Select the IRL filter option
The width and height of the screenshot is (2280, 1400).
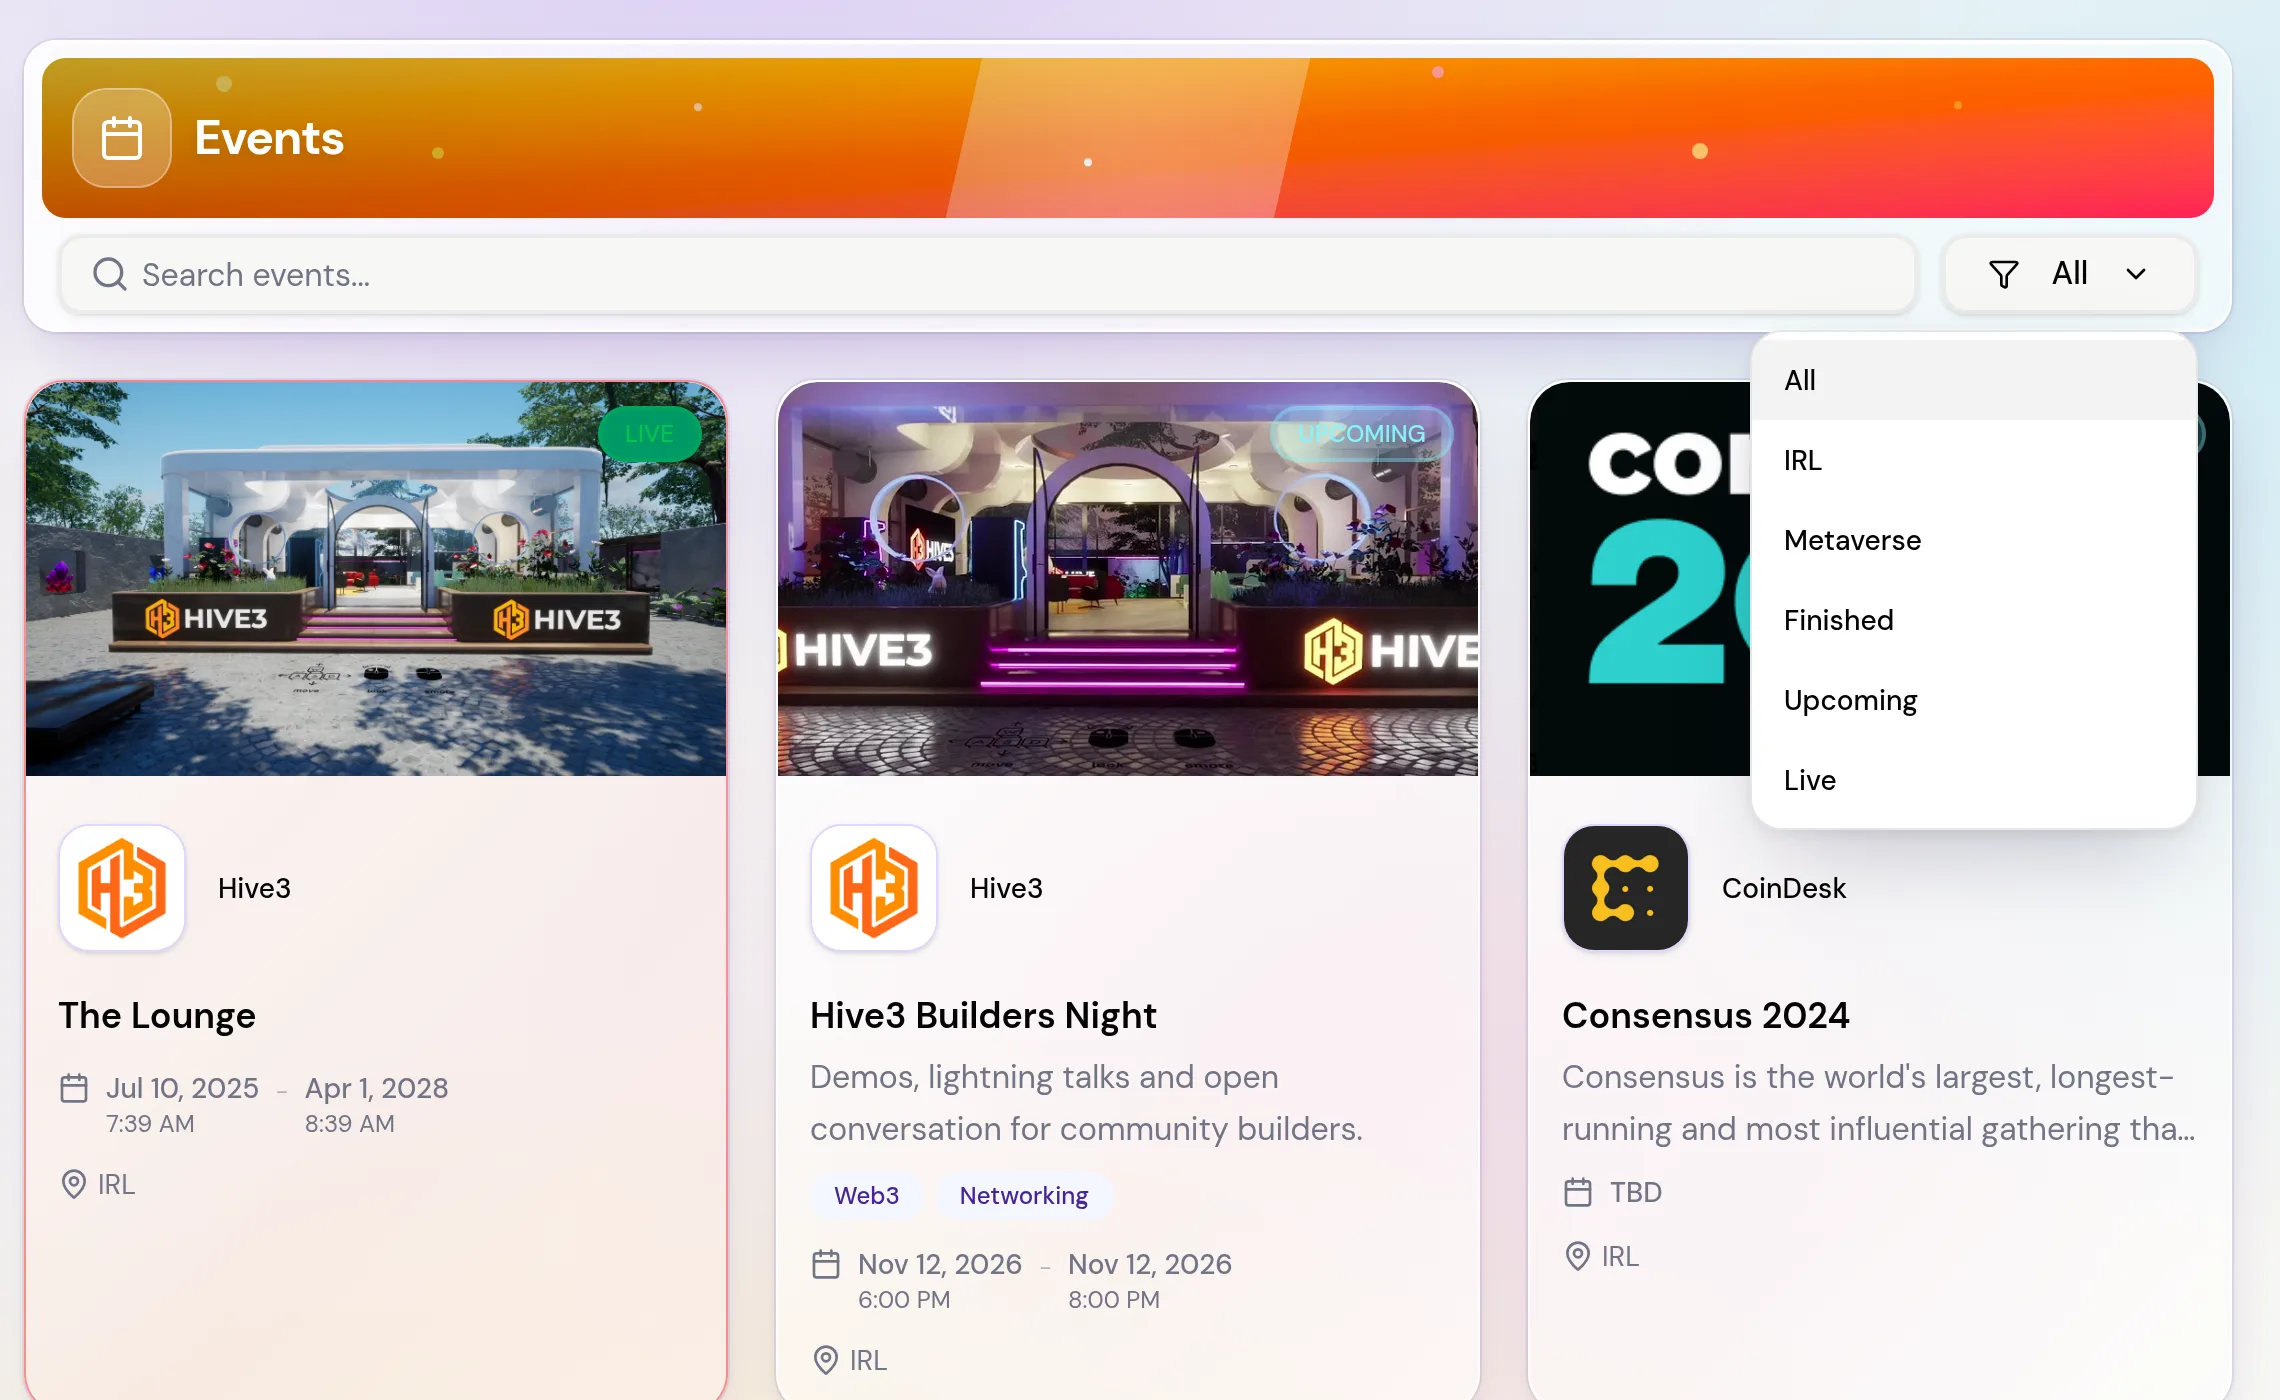click(x=1974, y=460)
